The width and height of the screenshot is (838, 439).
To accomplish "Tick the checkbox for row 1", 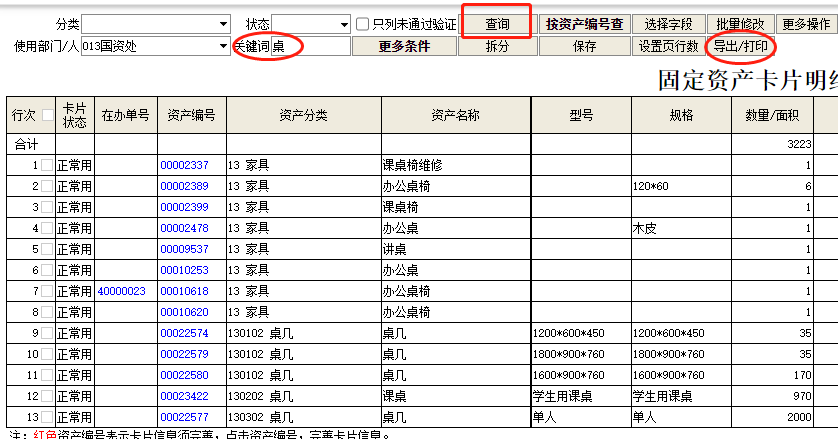I will coord(47,165).
